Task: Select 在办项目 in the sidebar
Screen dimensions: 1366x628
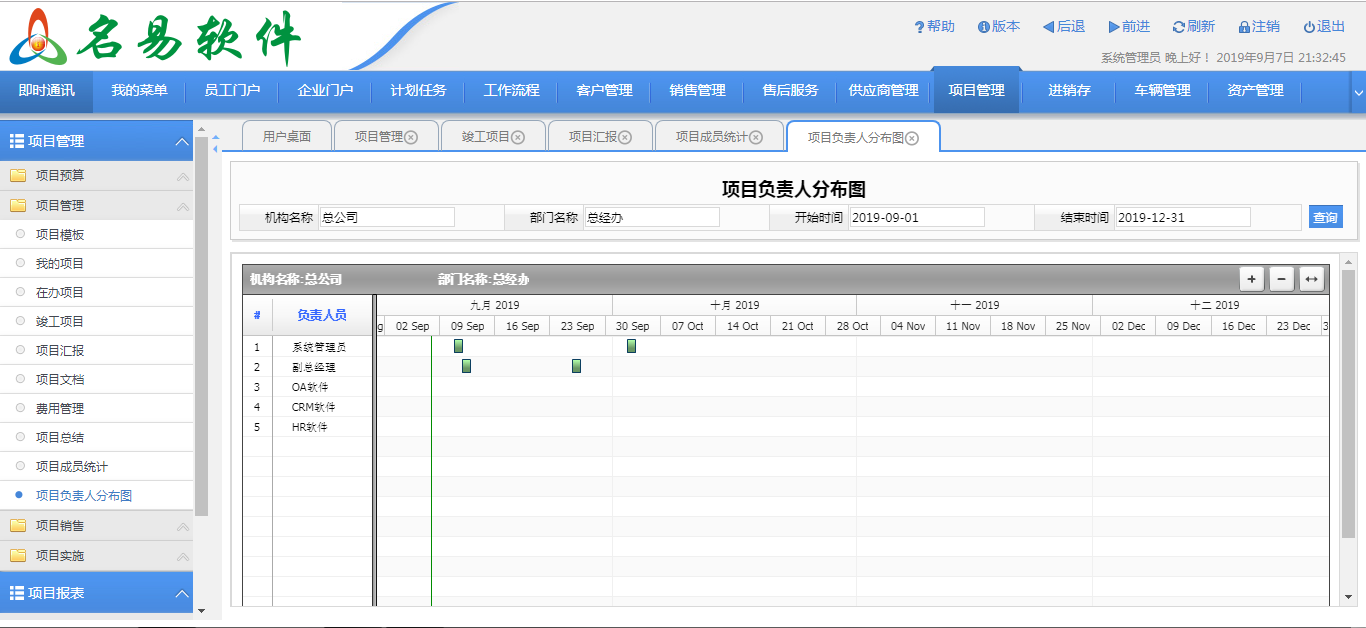Action: [x=60, y=293]
